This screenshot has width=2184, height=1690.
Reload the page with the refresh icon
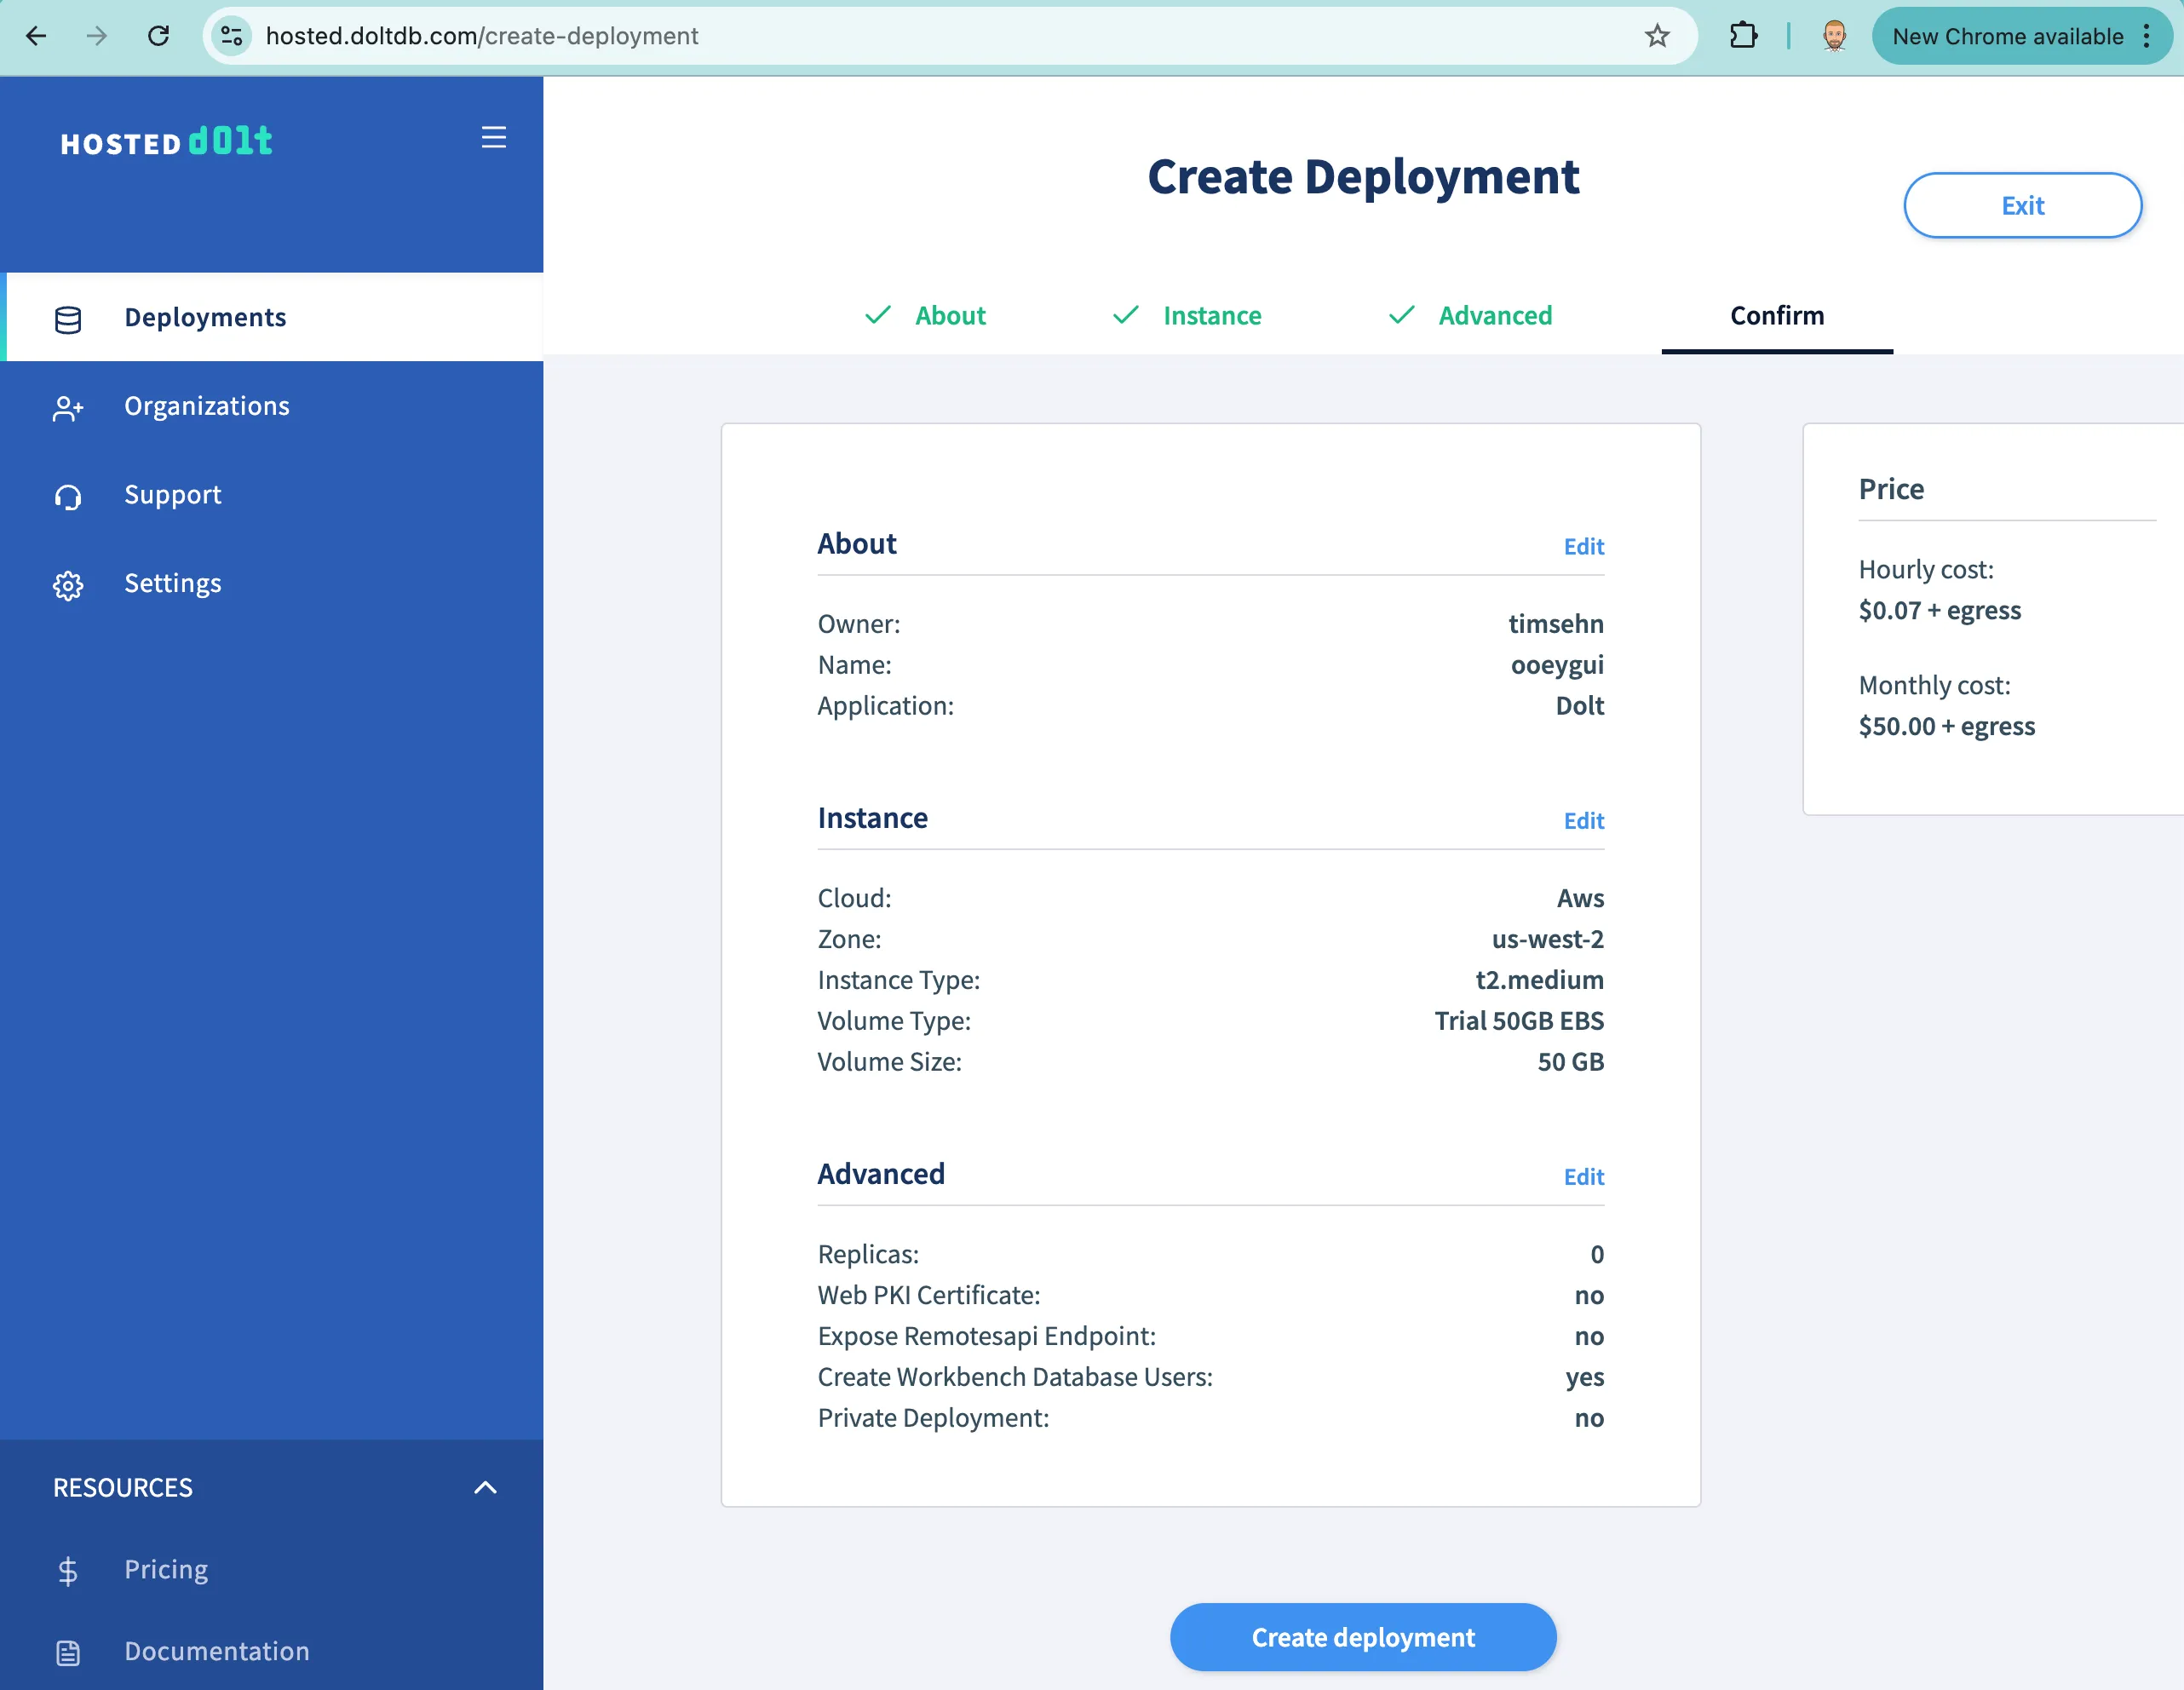pyautogui.click(x=159, y=36)
